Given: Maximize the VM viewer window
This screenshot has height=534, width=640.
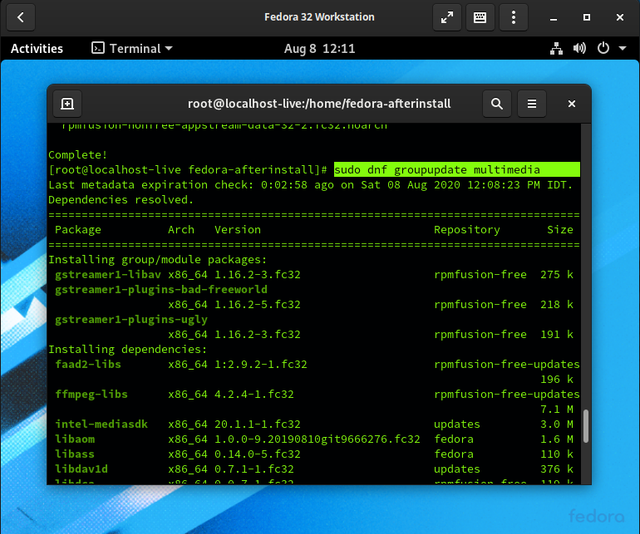Looking at the screenshot, I should coord(587,18).
